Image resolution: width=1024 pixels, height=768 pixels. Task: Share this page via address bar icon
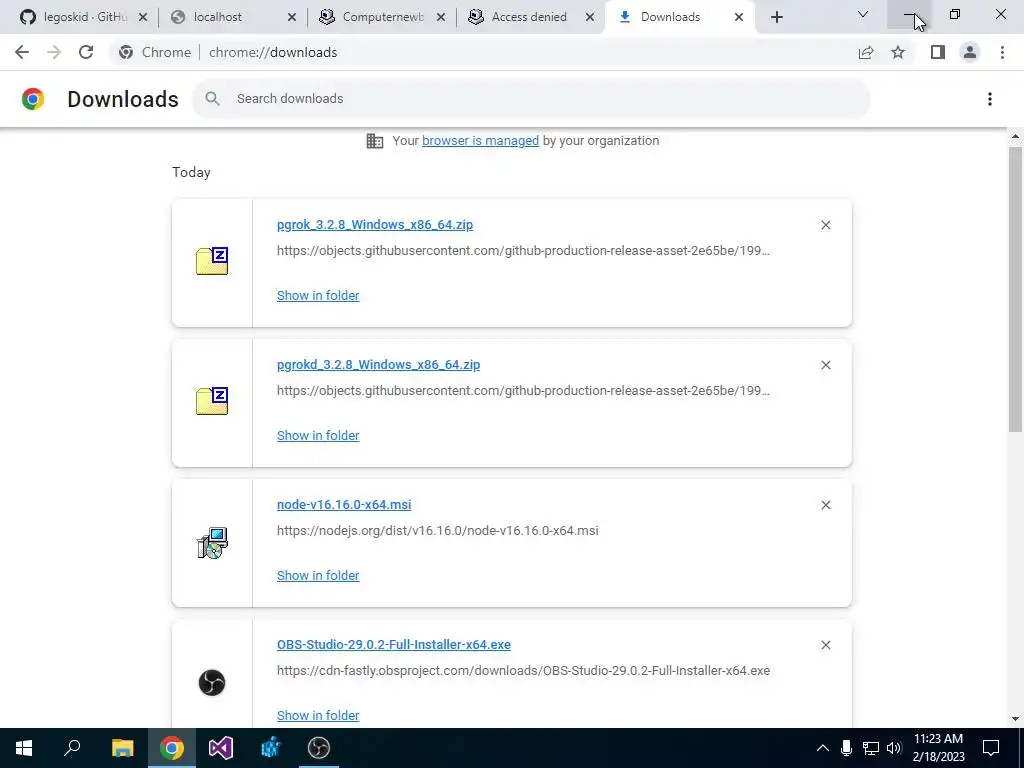coord(866,52)
